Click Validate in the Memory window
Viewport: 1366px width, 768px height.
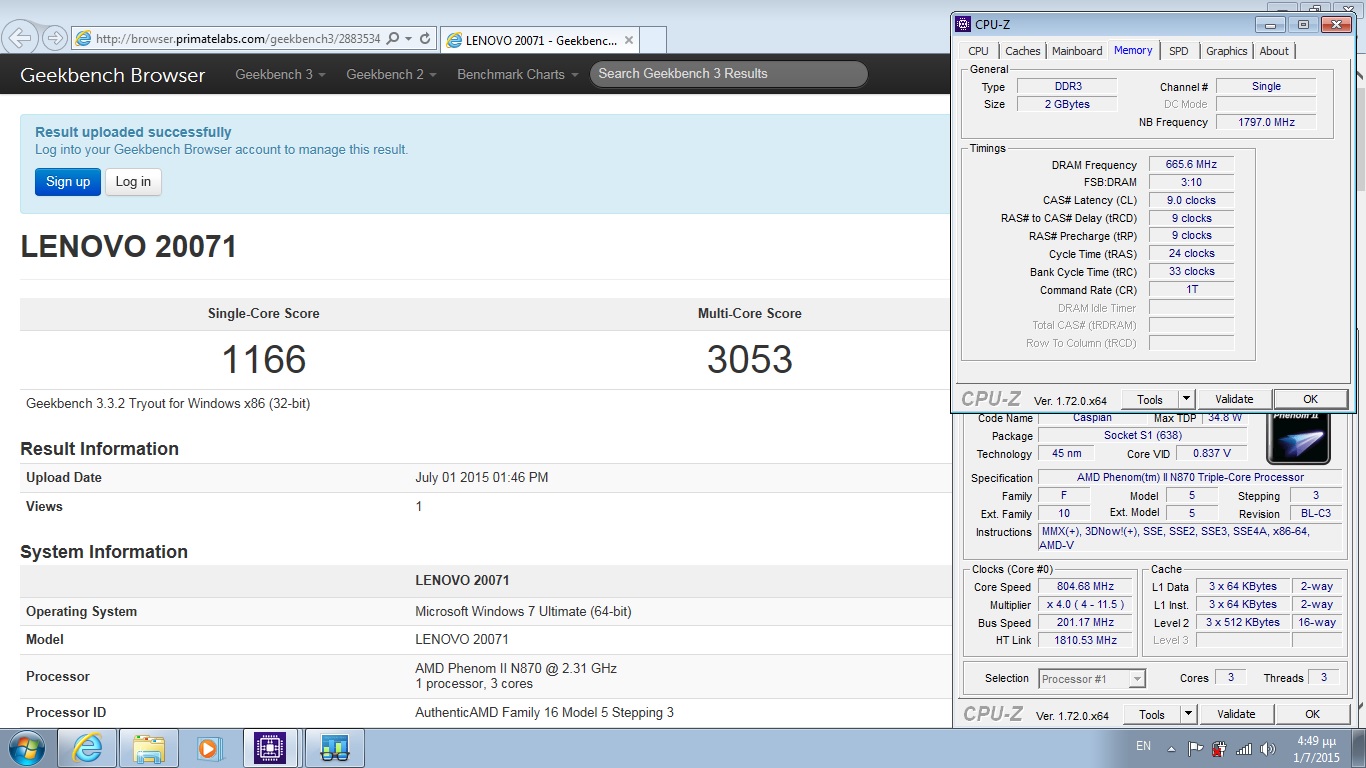1234,399
